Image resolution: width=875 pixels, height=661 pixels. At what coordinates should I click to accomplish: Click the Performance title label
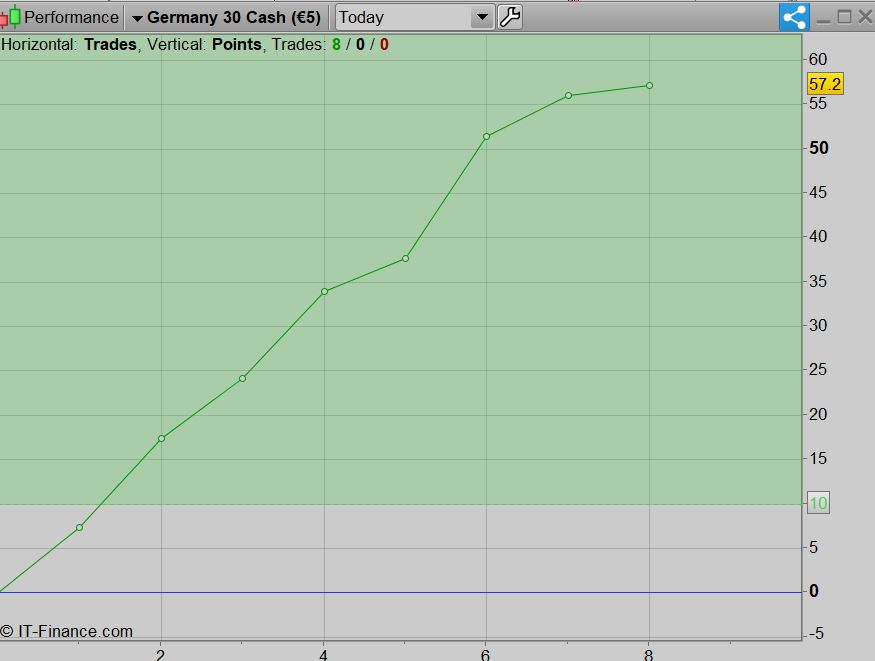pyautogui.click(x=71, y=17)
